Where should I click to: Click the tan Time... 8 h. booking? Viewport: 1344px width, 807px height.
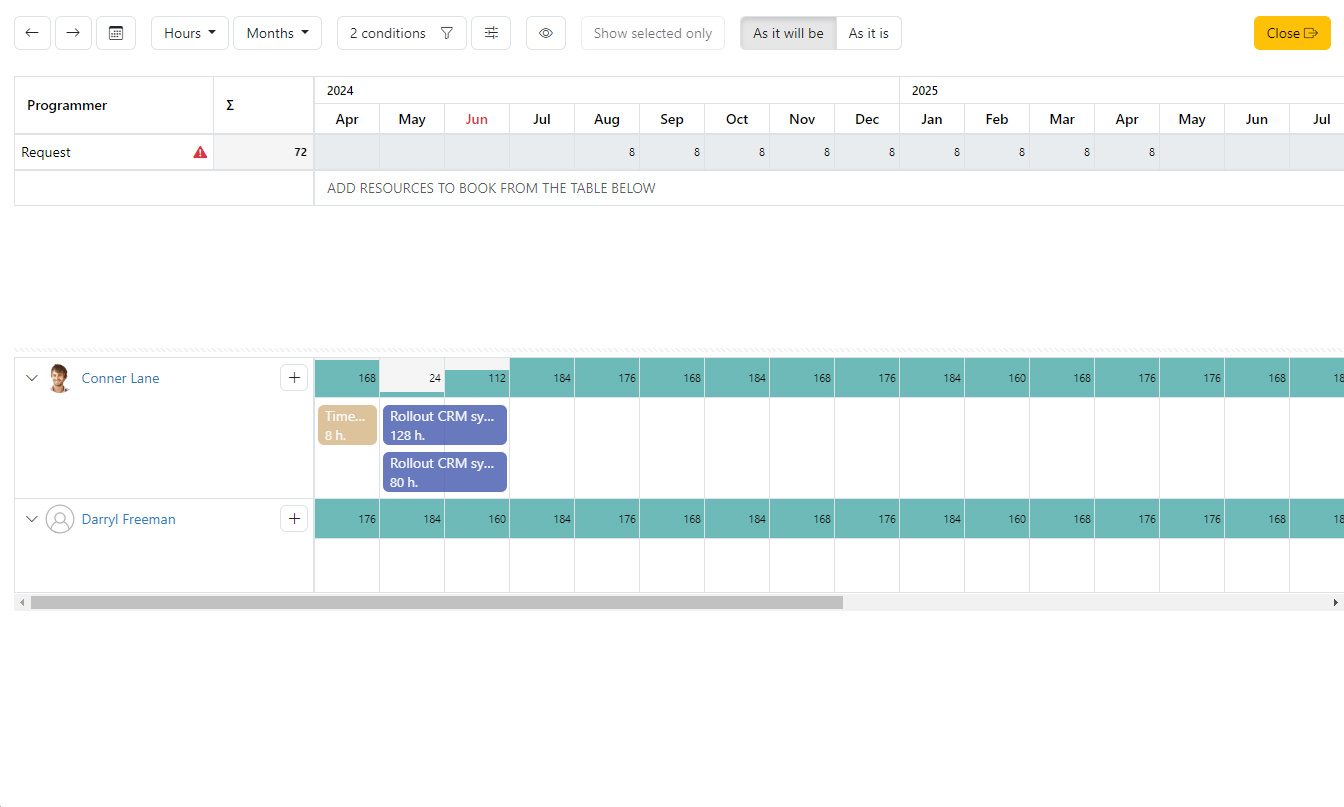(x=347, y=425)
